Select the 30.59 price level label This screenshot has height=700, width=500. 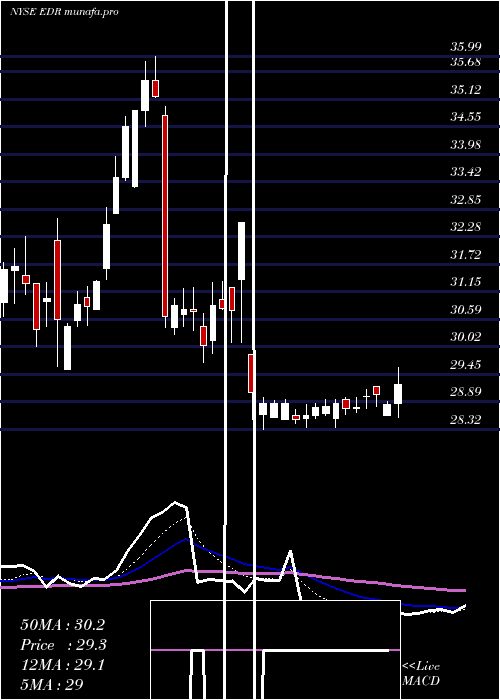click(465, 309)
